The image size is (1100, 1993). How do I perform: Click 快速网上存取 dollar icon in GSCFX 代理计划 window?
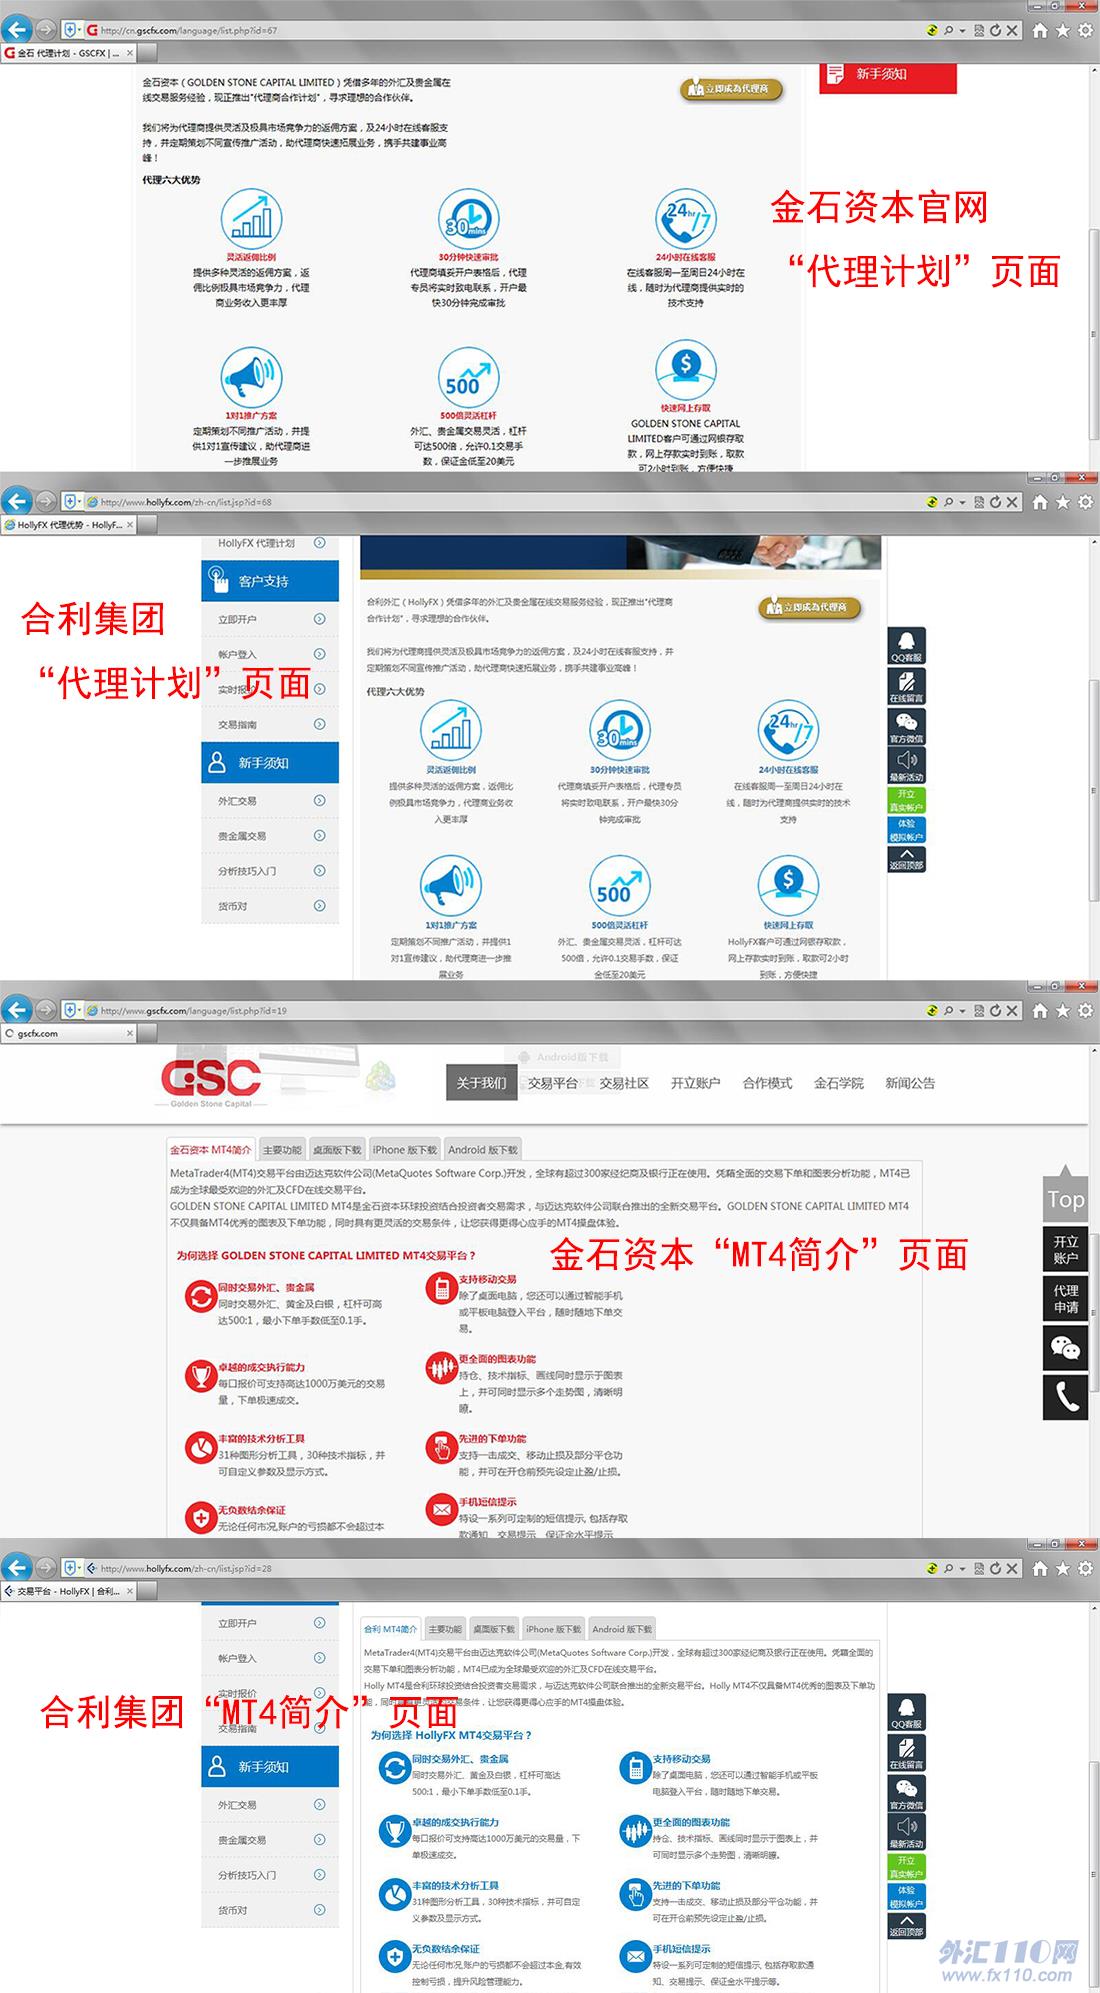[685, 370]
